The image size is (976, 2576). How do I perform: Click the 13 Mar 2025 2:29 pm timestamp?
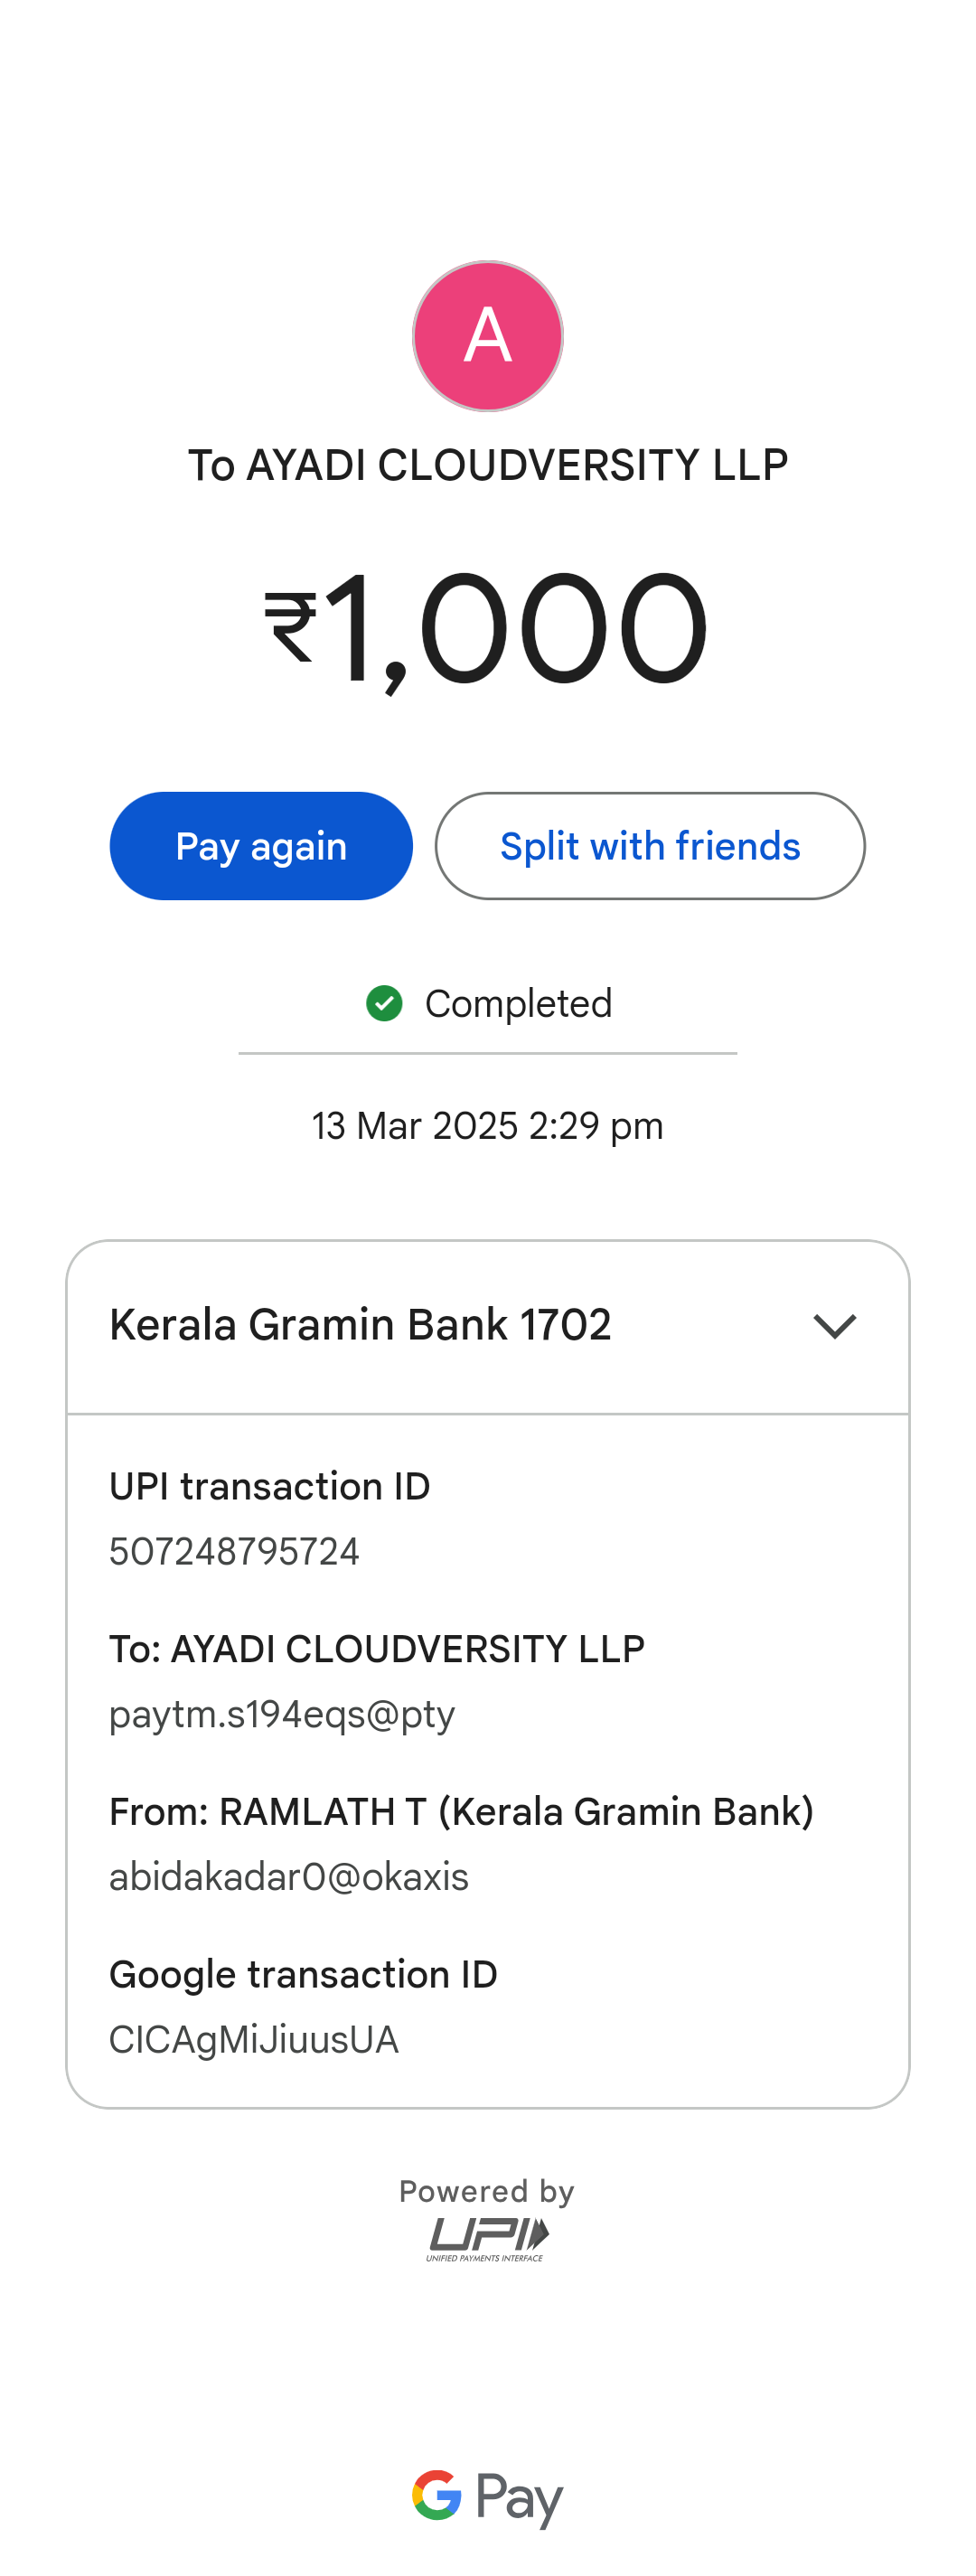pos(488,1126)
